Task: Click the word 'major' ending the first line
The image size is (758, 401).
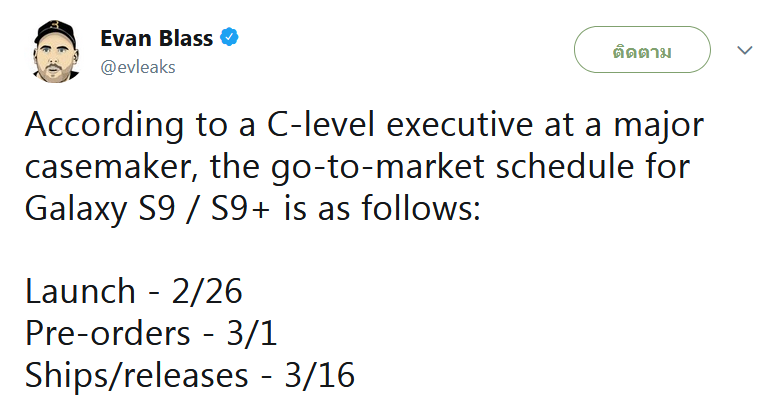Action: [658, 127]
